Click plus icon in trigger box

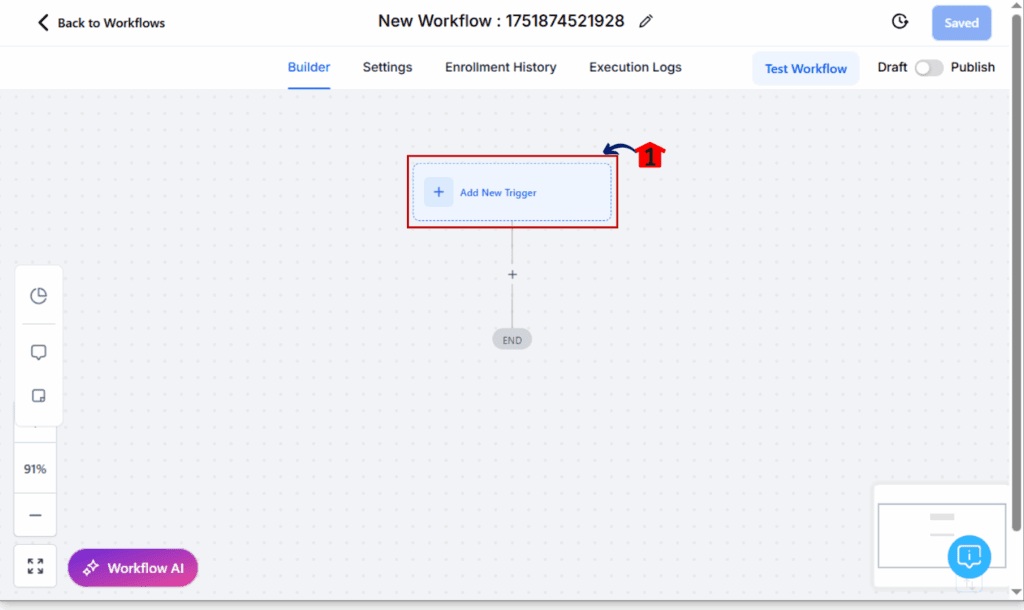click(x=439, y=192)
